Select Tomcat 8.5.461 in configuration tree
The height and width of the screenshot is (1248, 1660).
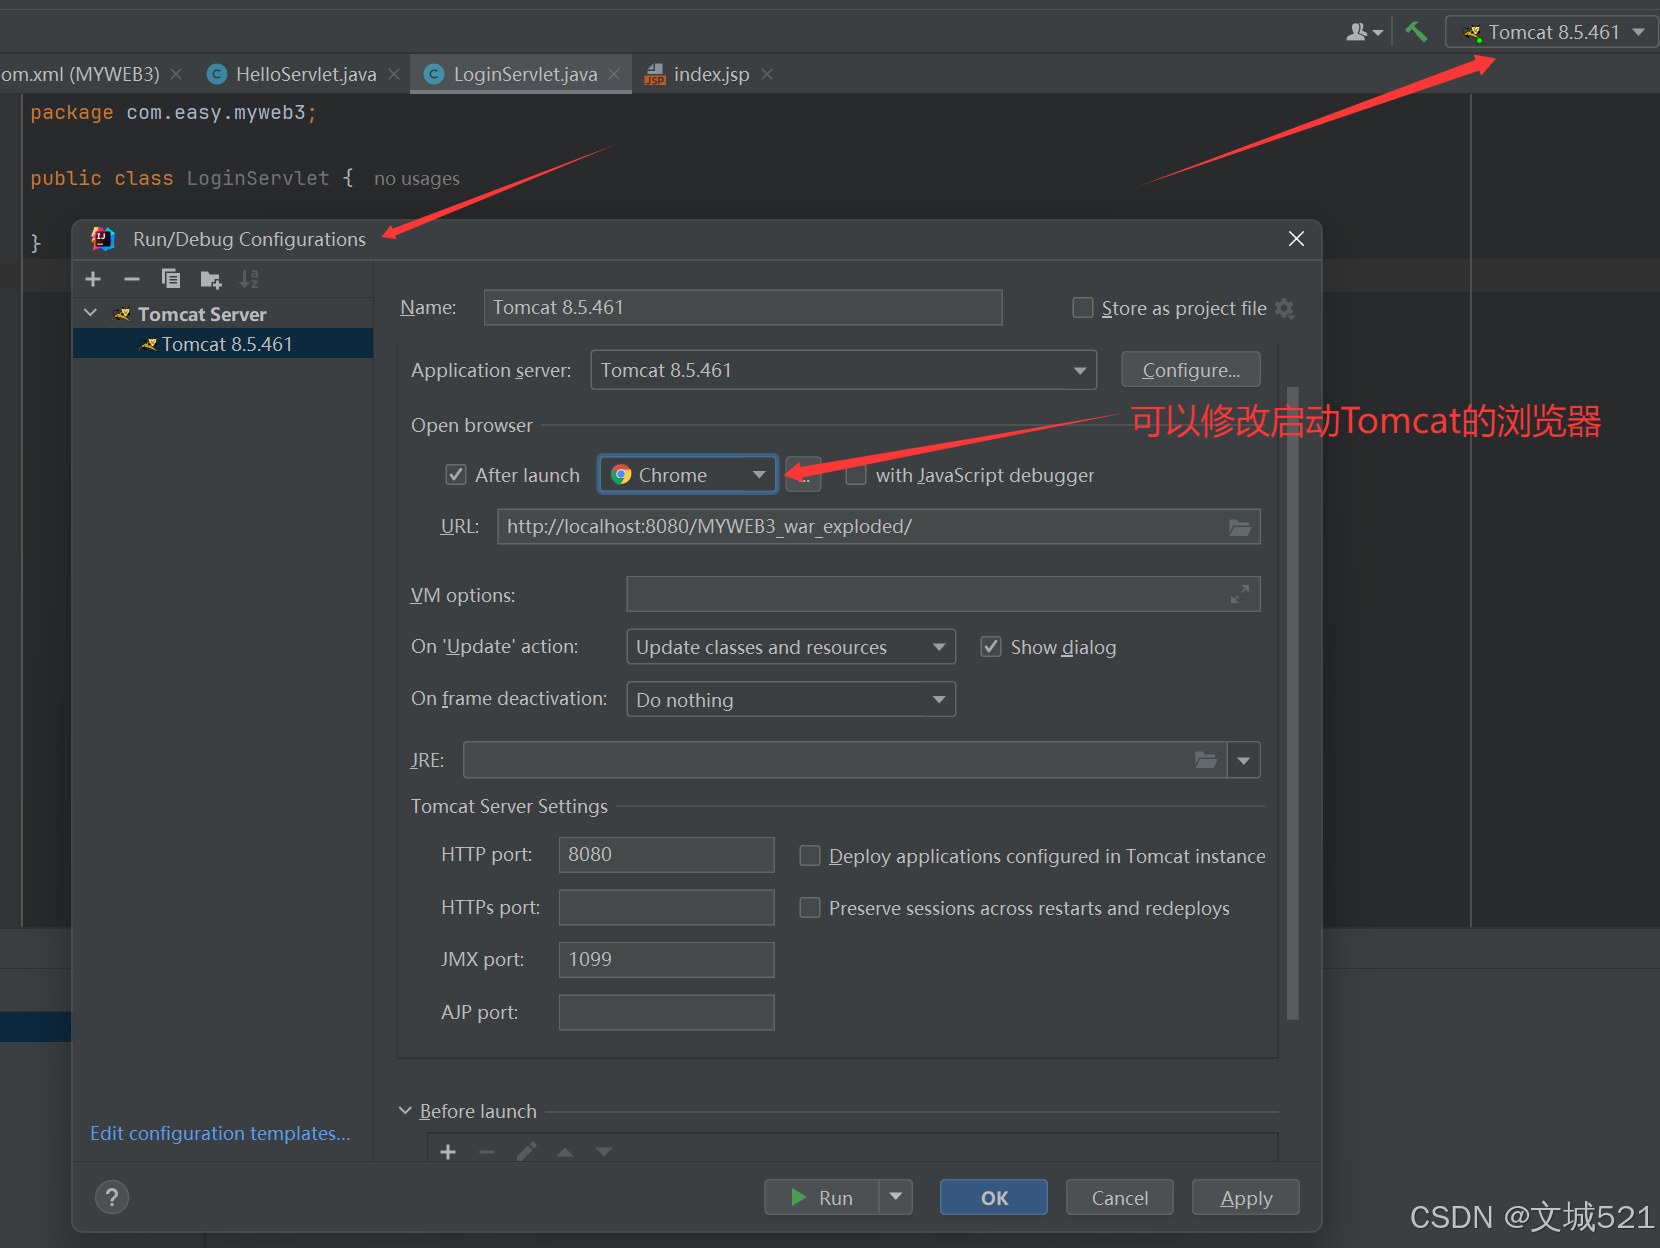point(223,344)
